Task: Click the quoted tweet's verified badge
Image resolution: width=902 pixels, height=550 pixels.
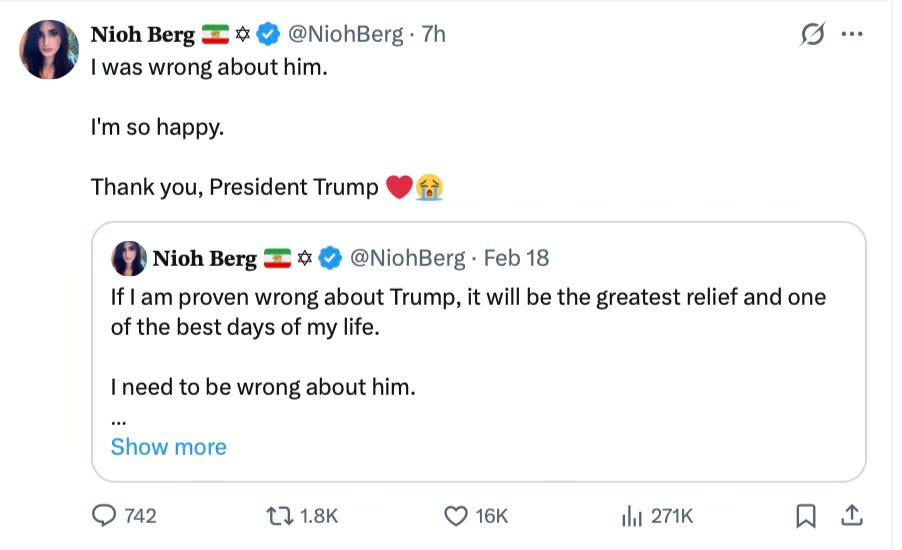Action: point(330,258)
